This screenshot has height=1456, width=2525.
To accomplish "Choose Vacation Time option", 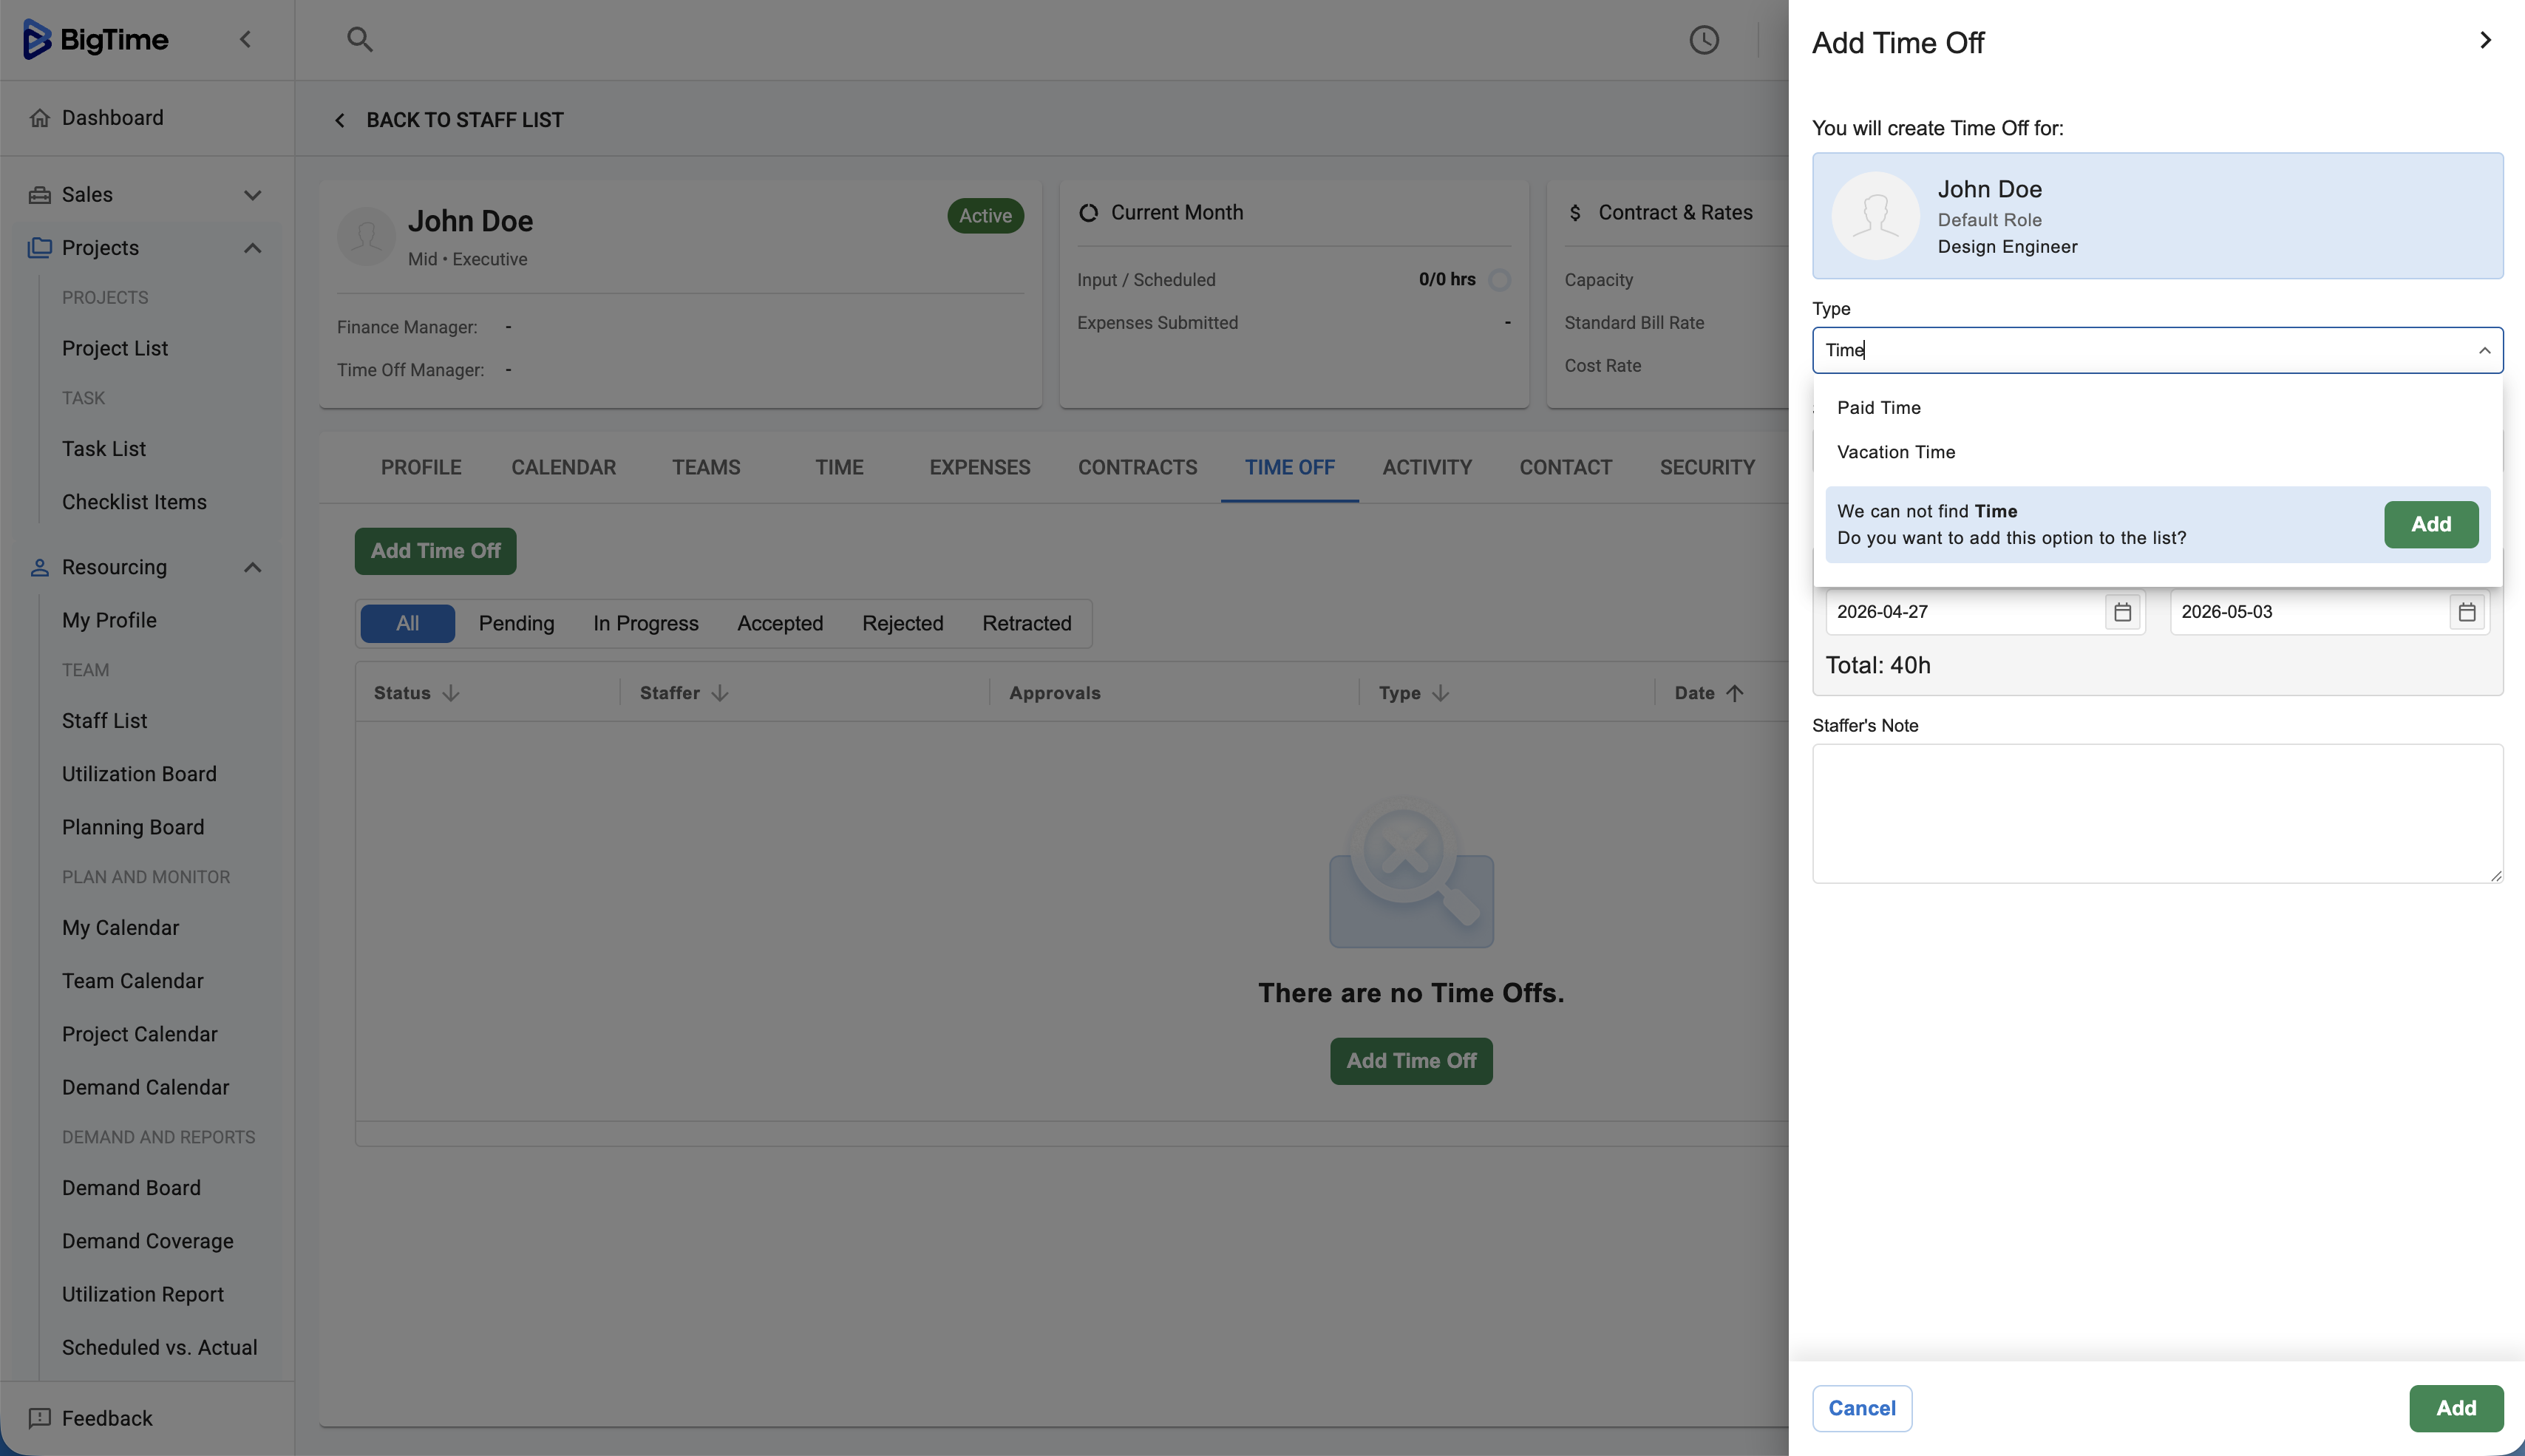I will [x=1896, y=452].
